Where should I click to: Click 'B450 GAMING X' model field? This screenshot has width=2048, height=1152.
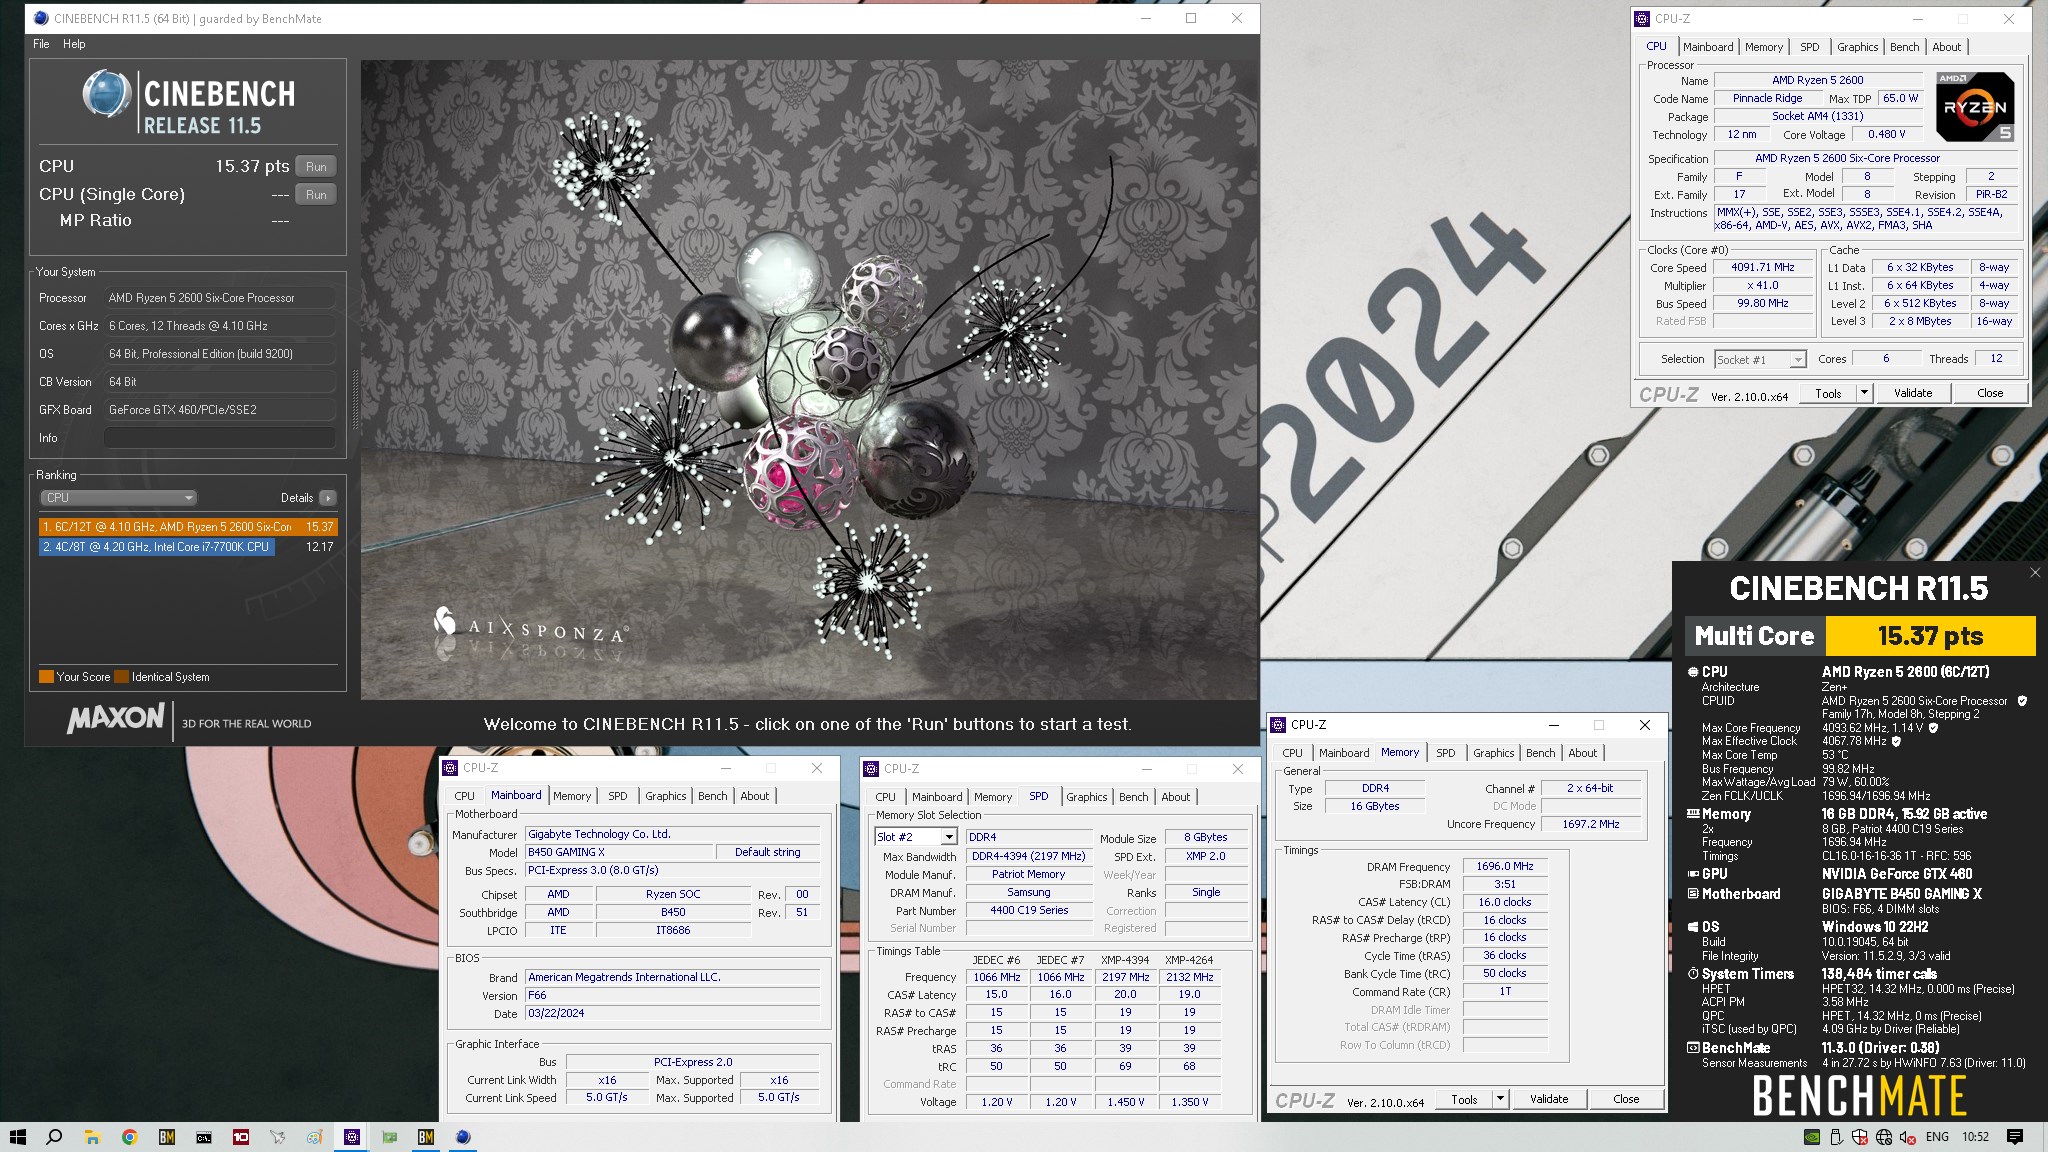pyautogui.click(x=620, y=852)
